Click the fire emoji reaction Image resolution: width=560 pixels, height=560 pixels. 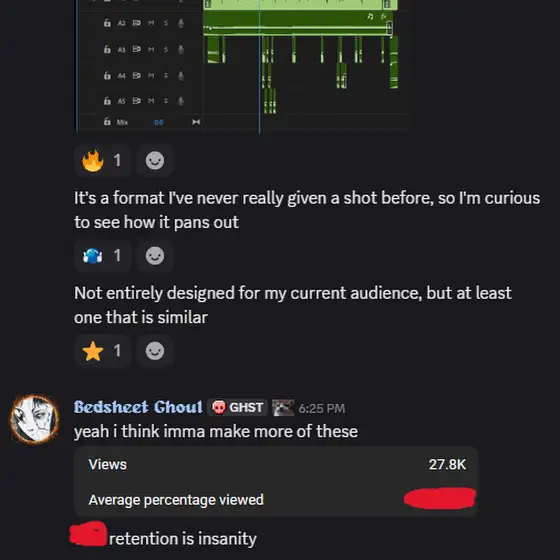[x=102, y=160]
